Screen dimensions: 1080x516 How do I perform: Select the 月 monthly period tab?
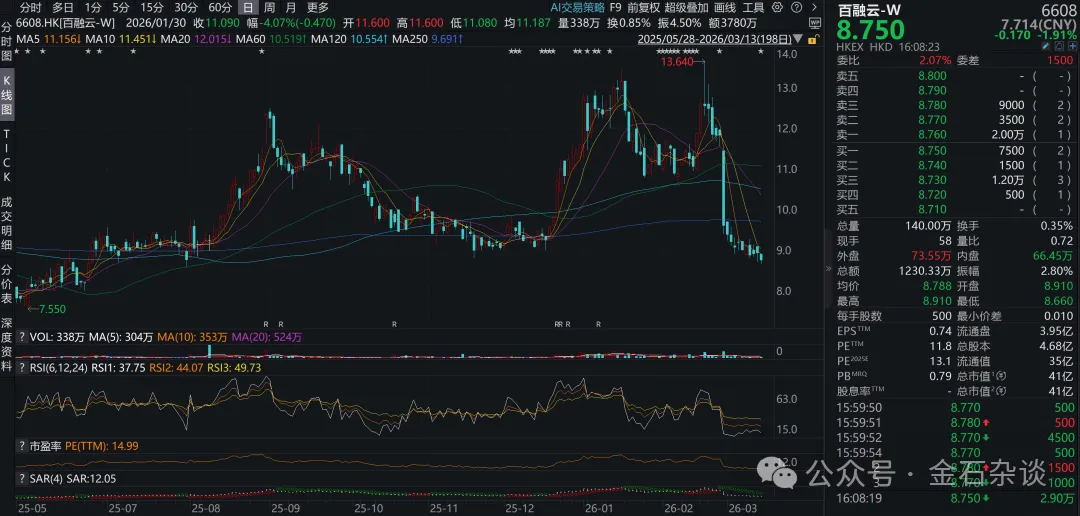click(291, 8)
